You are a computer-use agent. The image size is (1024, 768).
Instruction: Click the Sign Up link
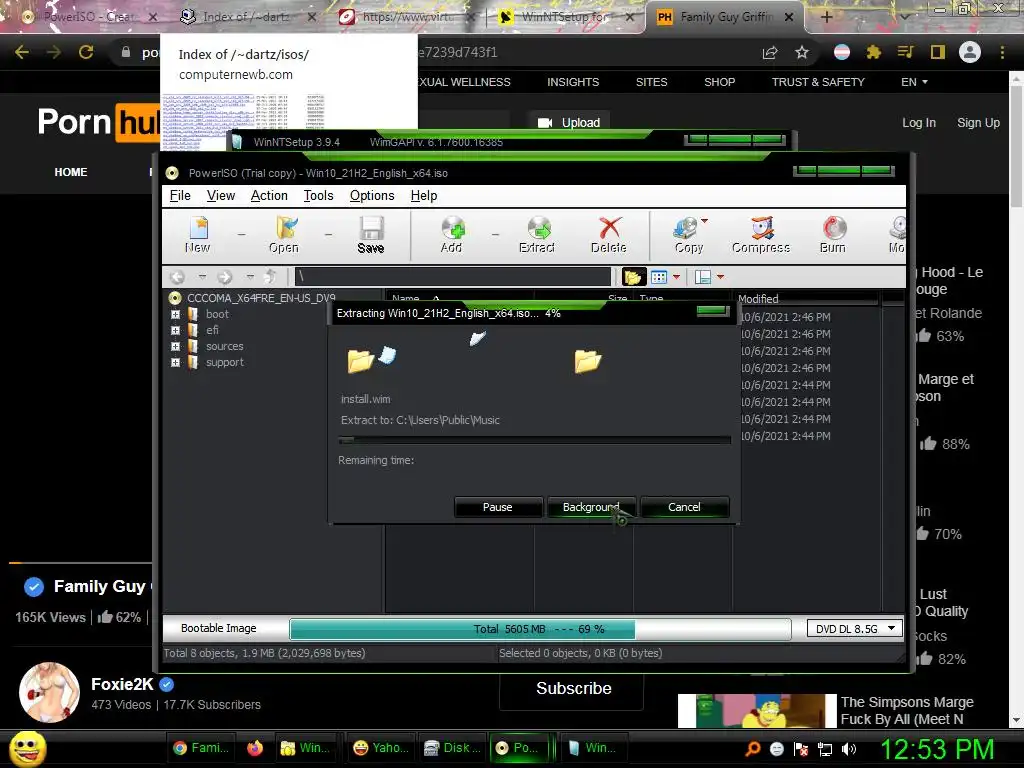point(978,123)
